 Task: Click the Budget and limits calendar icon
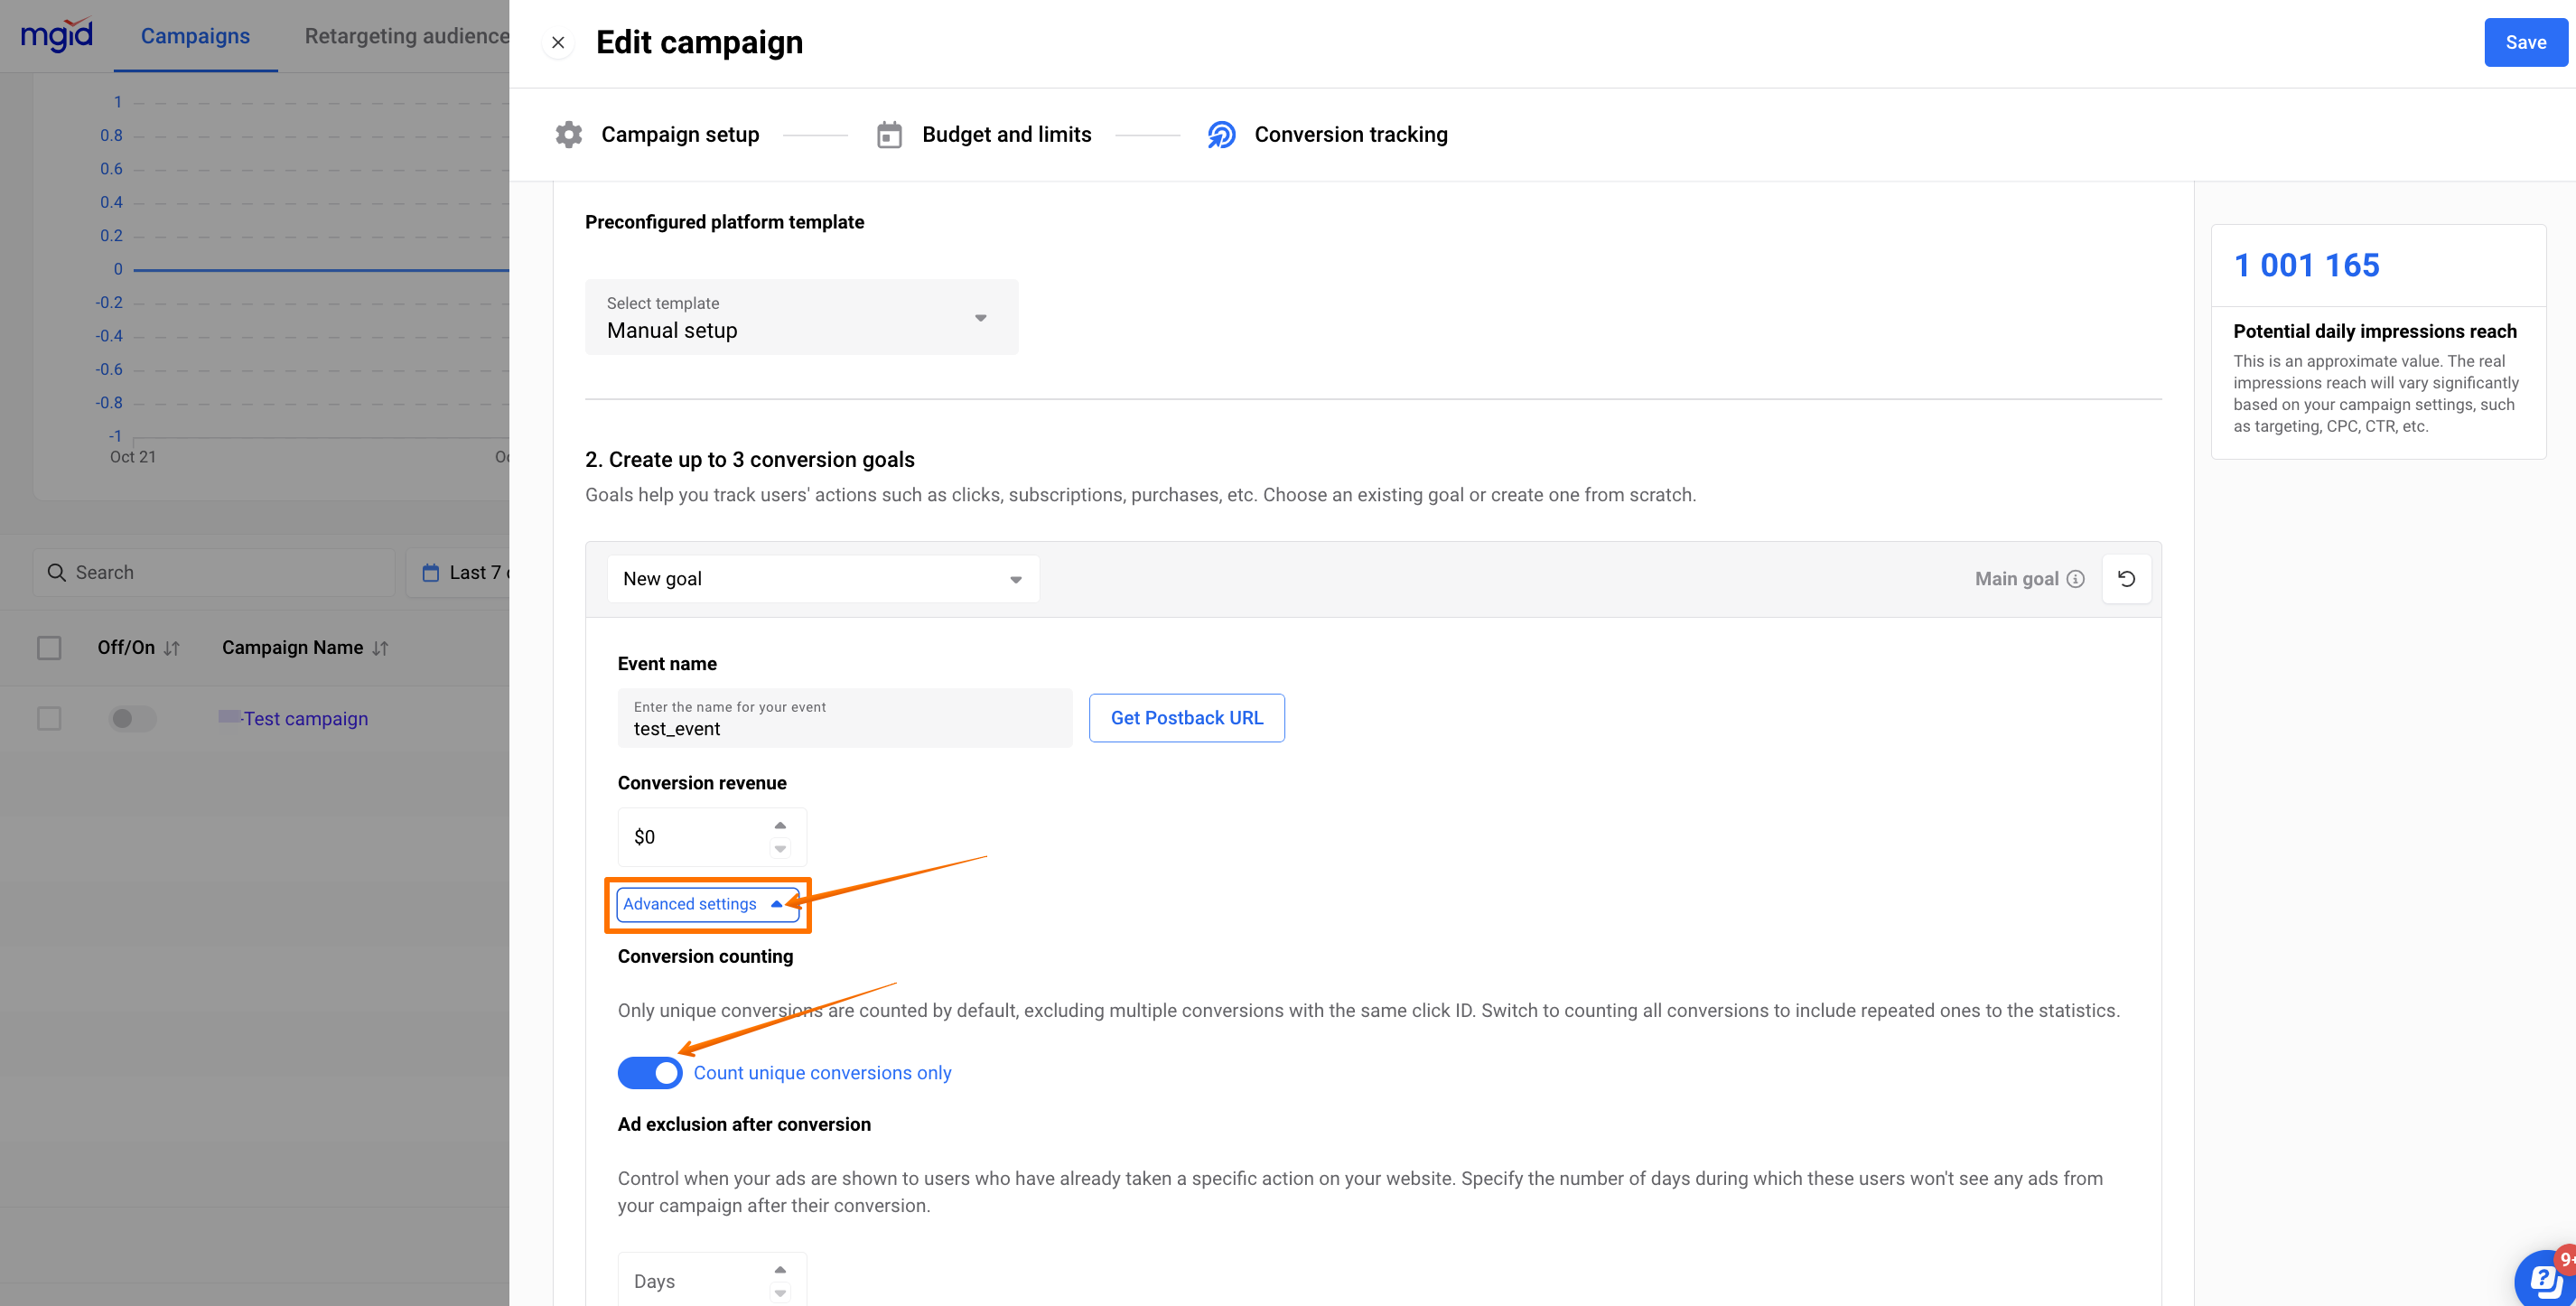point(889,134)
